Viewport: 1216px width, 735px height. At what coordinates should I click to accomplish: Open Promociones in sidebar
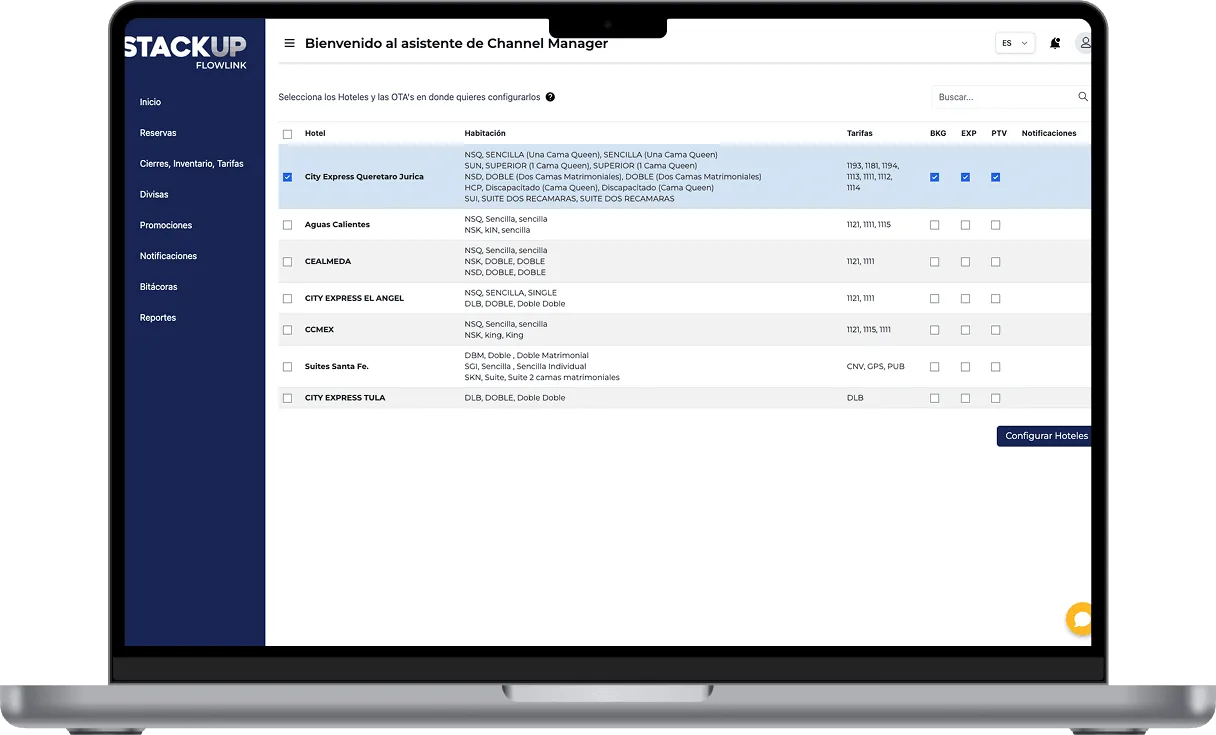click(166, 226)
